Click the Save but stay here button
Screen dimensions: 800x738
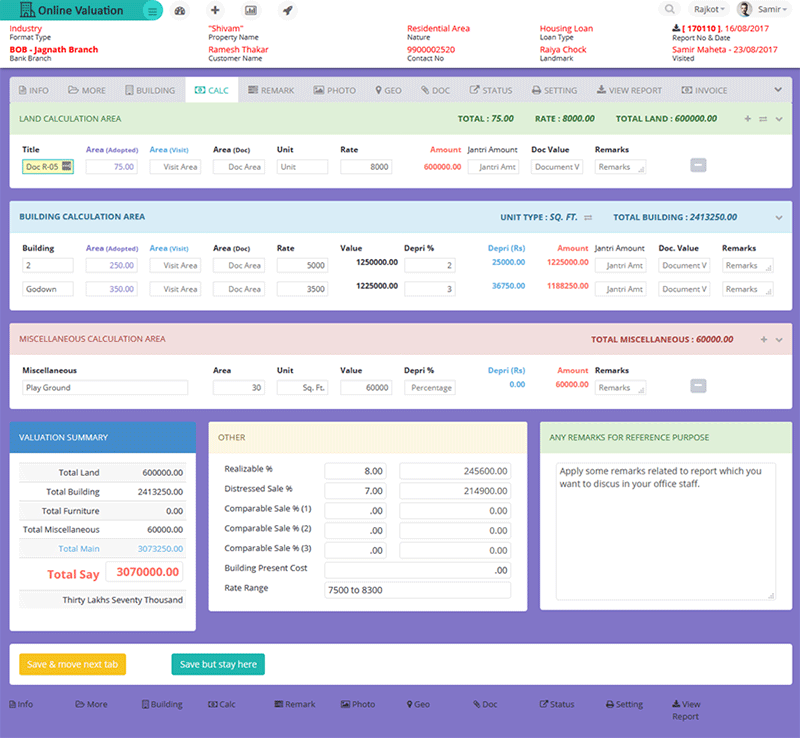[218, 664]
